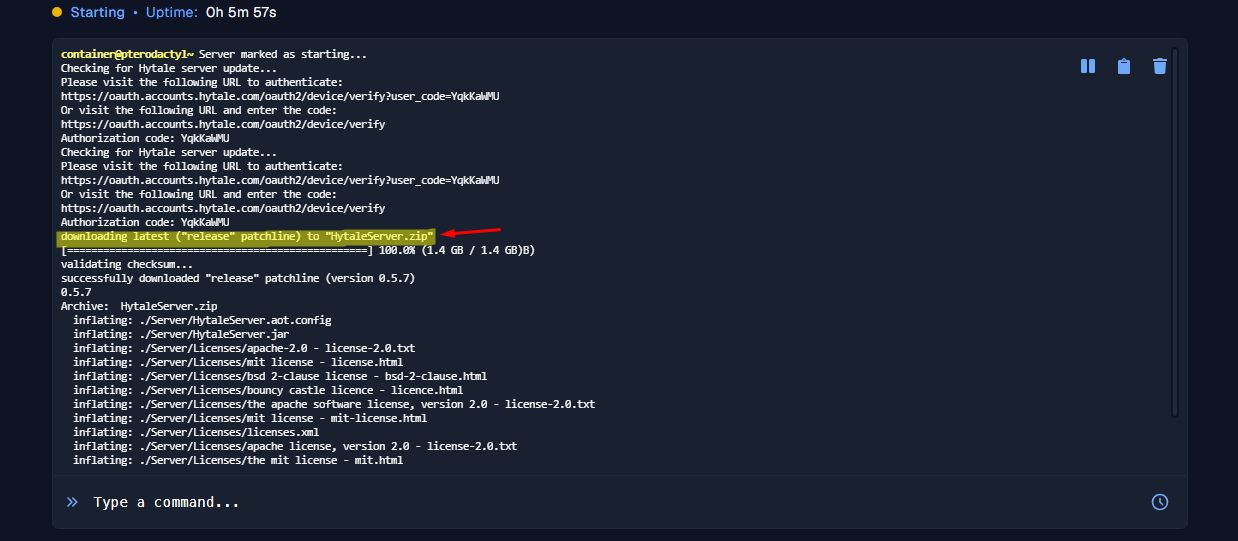Copy console log using the clipboard icon

[1124, 66]
